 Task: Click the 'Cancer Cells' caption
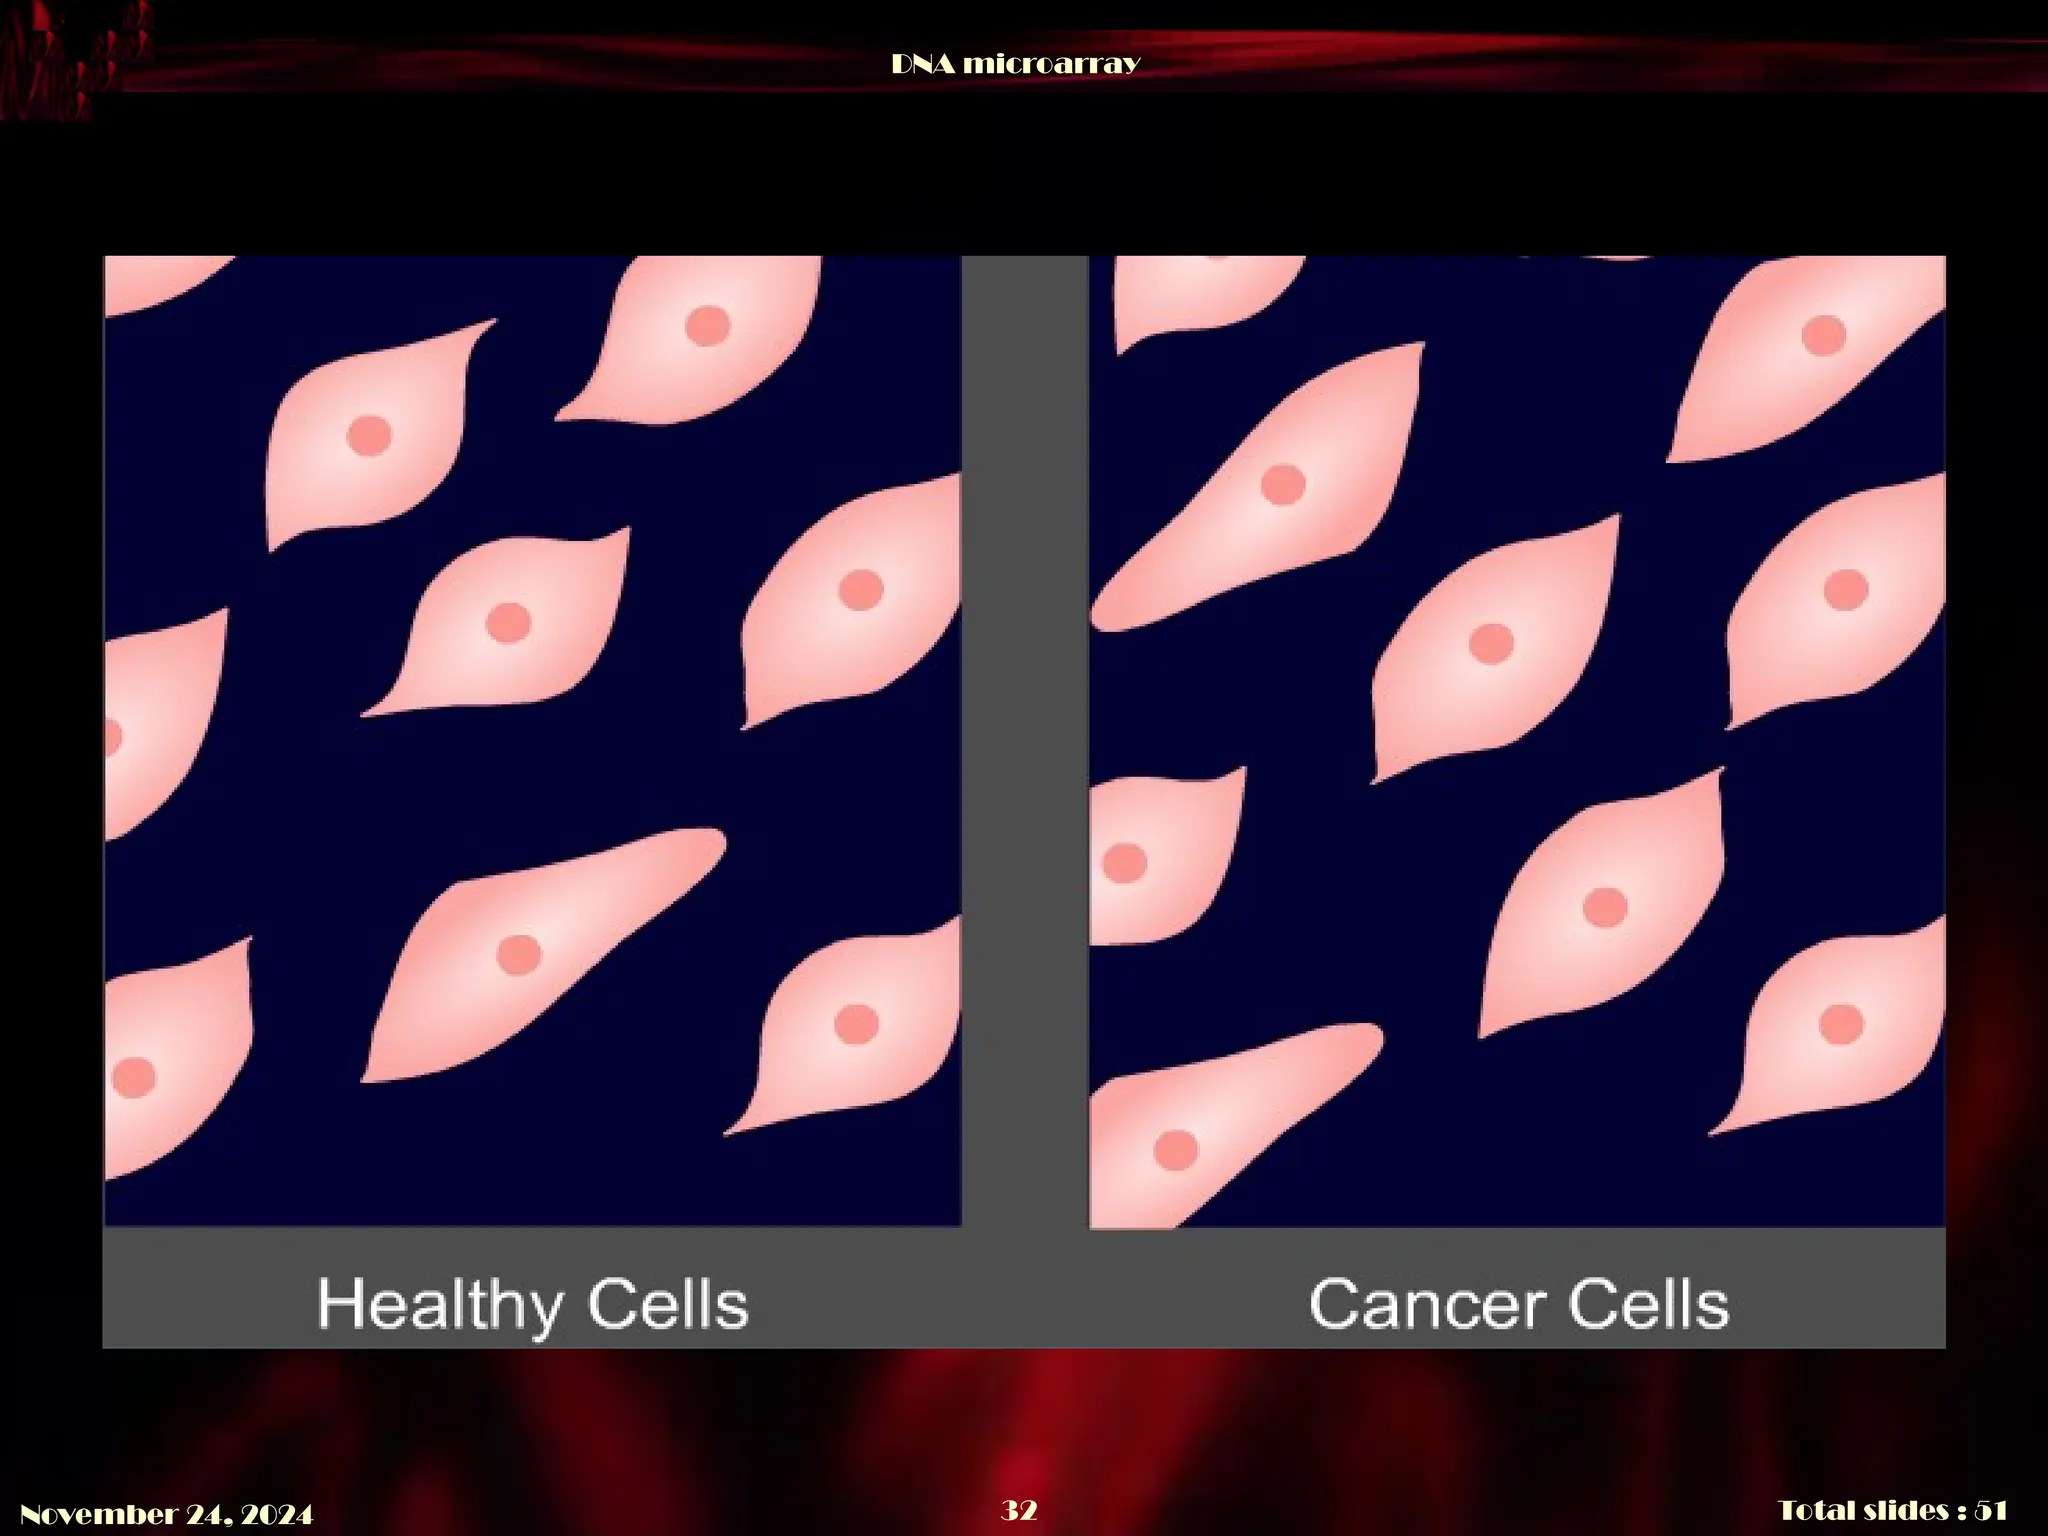[1519, 1304]
